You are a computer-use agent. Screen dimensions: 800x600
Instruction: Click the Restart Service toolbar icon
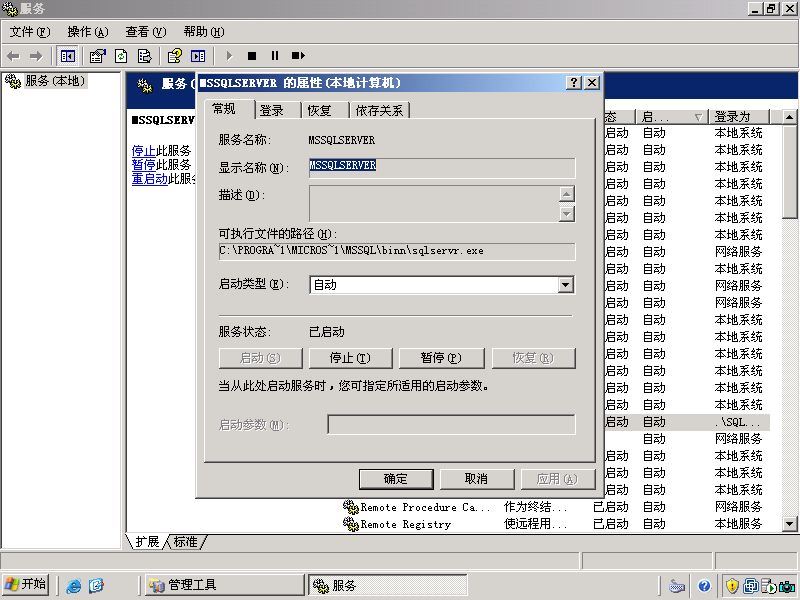click(298, 56)
